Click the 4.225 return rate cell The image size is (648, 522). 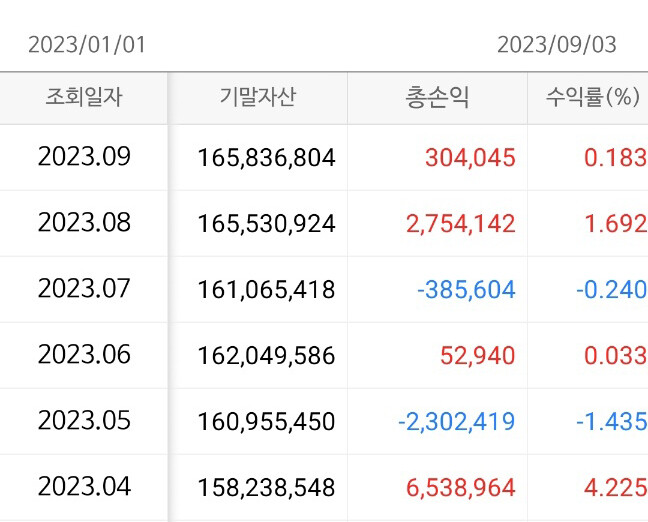pos(616,488)
